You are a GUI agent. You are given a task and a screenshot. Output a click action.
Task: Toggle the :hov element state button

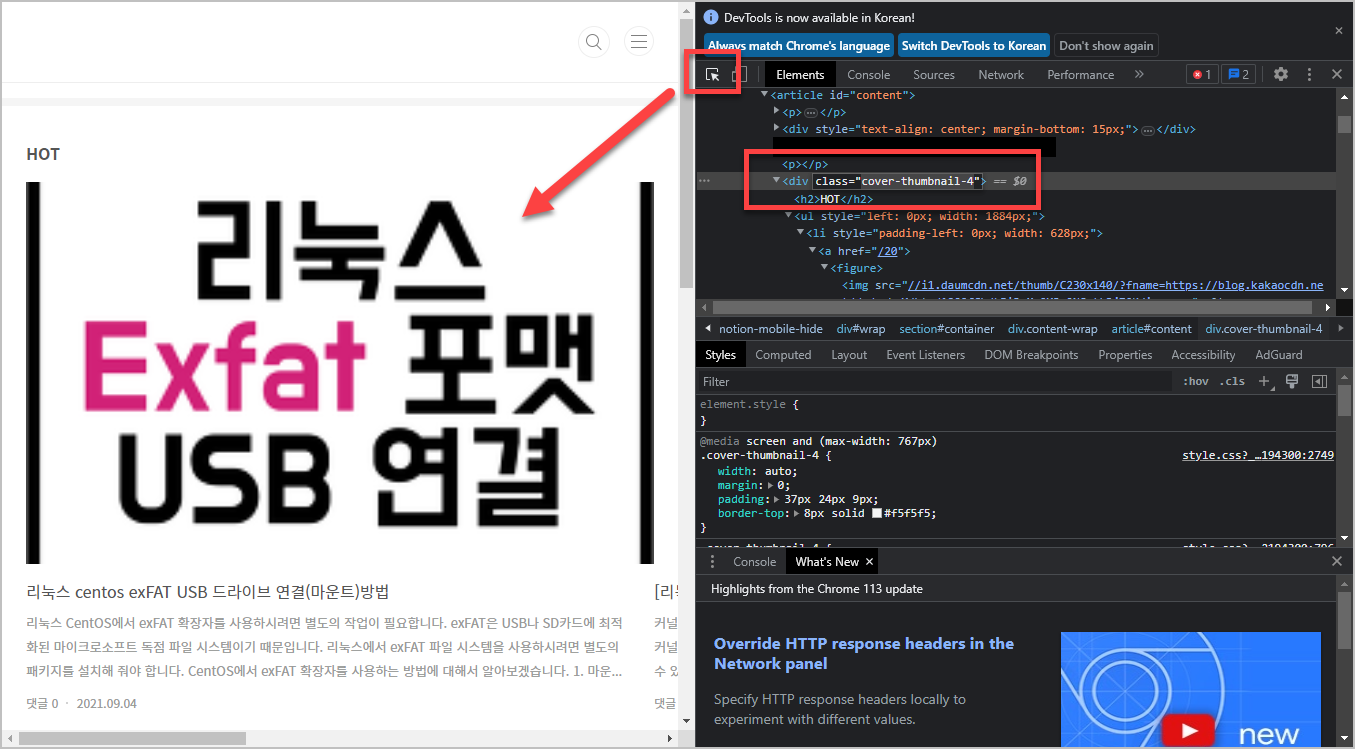[1196, 381]
